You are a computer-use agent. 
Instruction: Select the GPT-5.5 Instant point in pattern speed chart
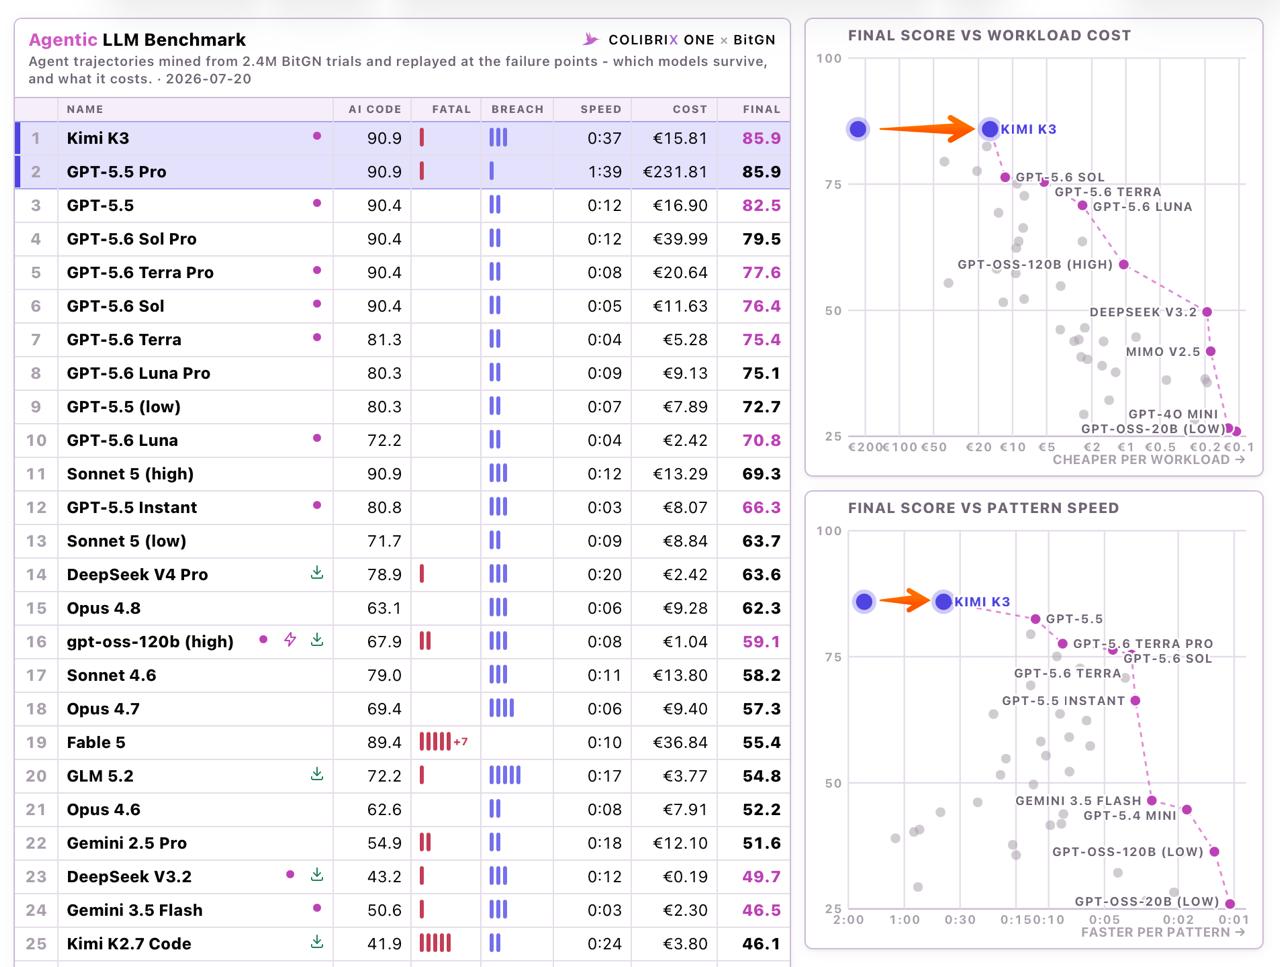[1135, 701]
